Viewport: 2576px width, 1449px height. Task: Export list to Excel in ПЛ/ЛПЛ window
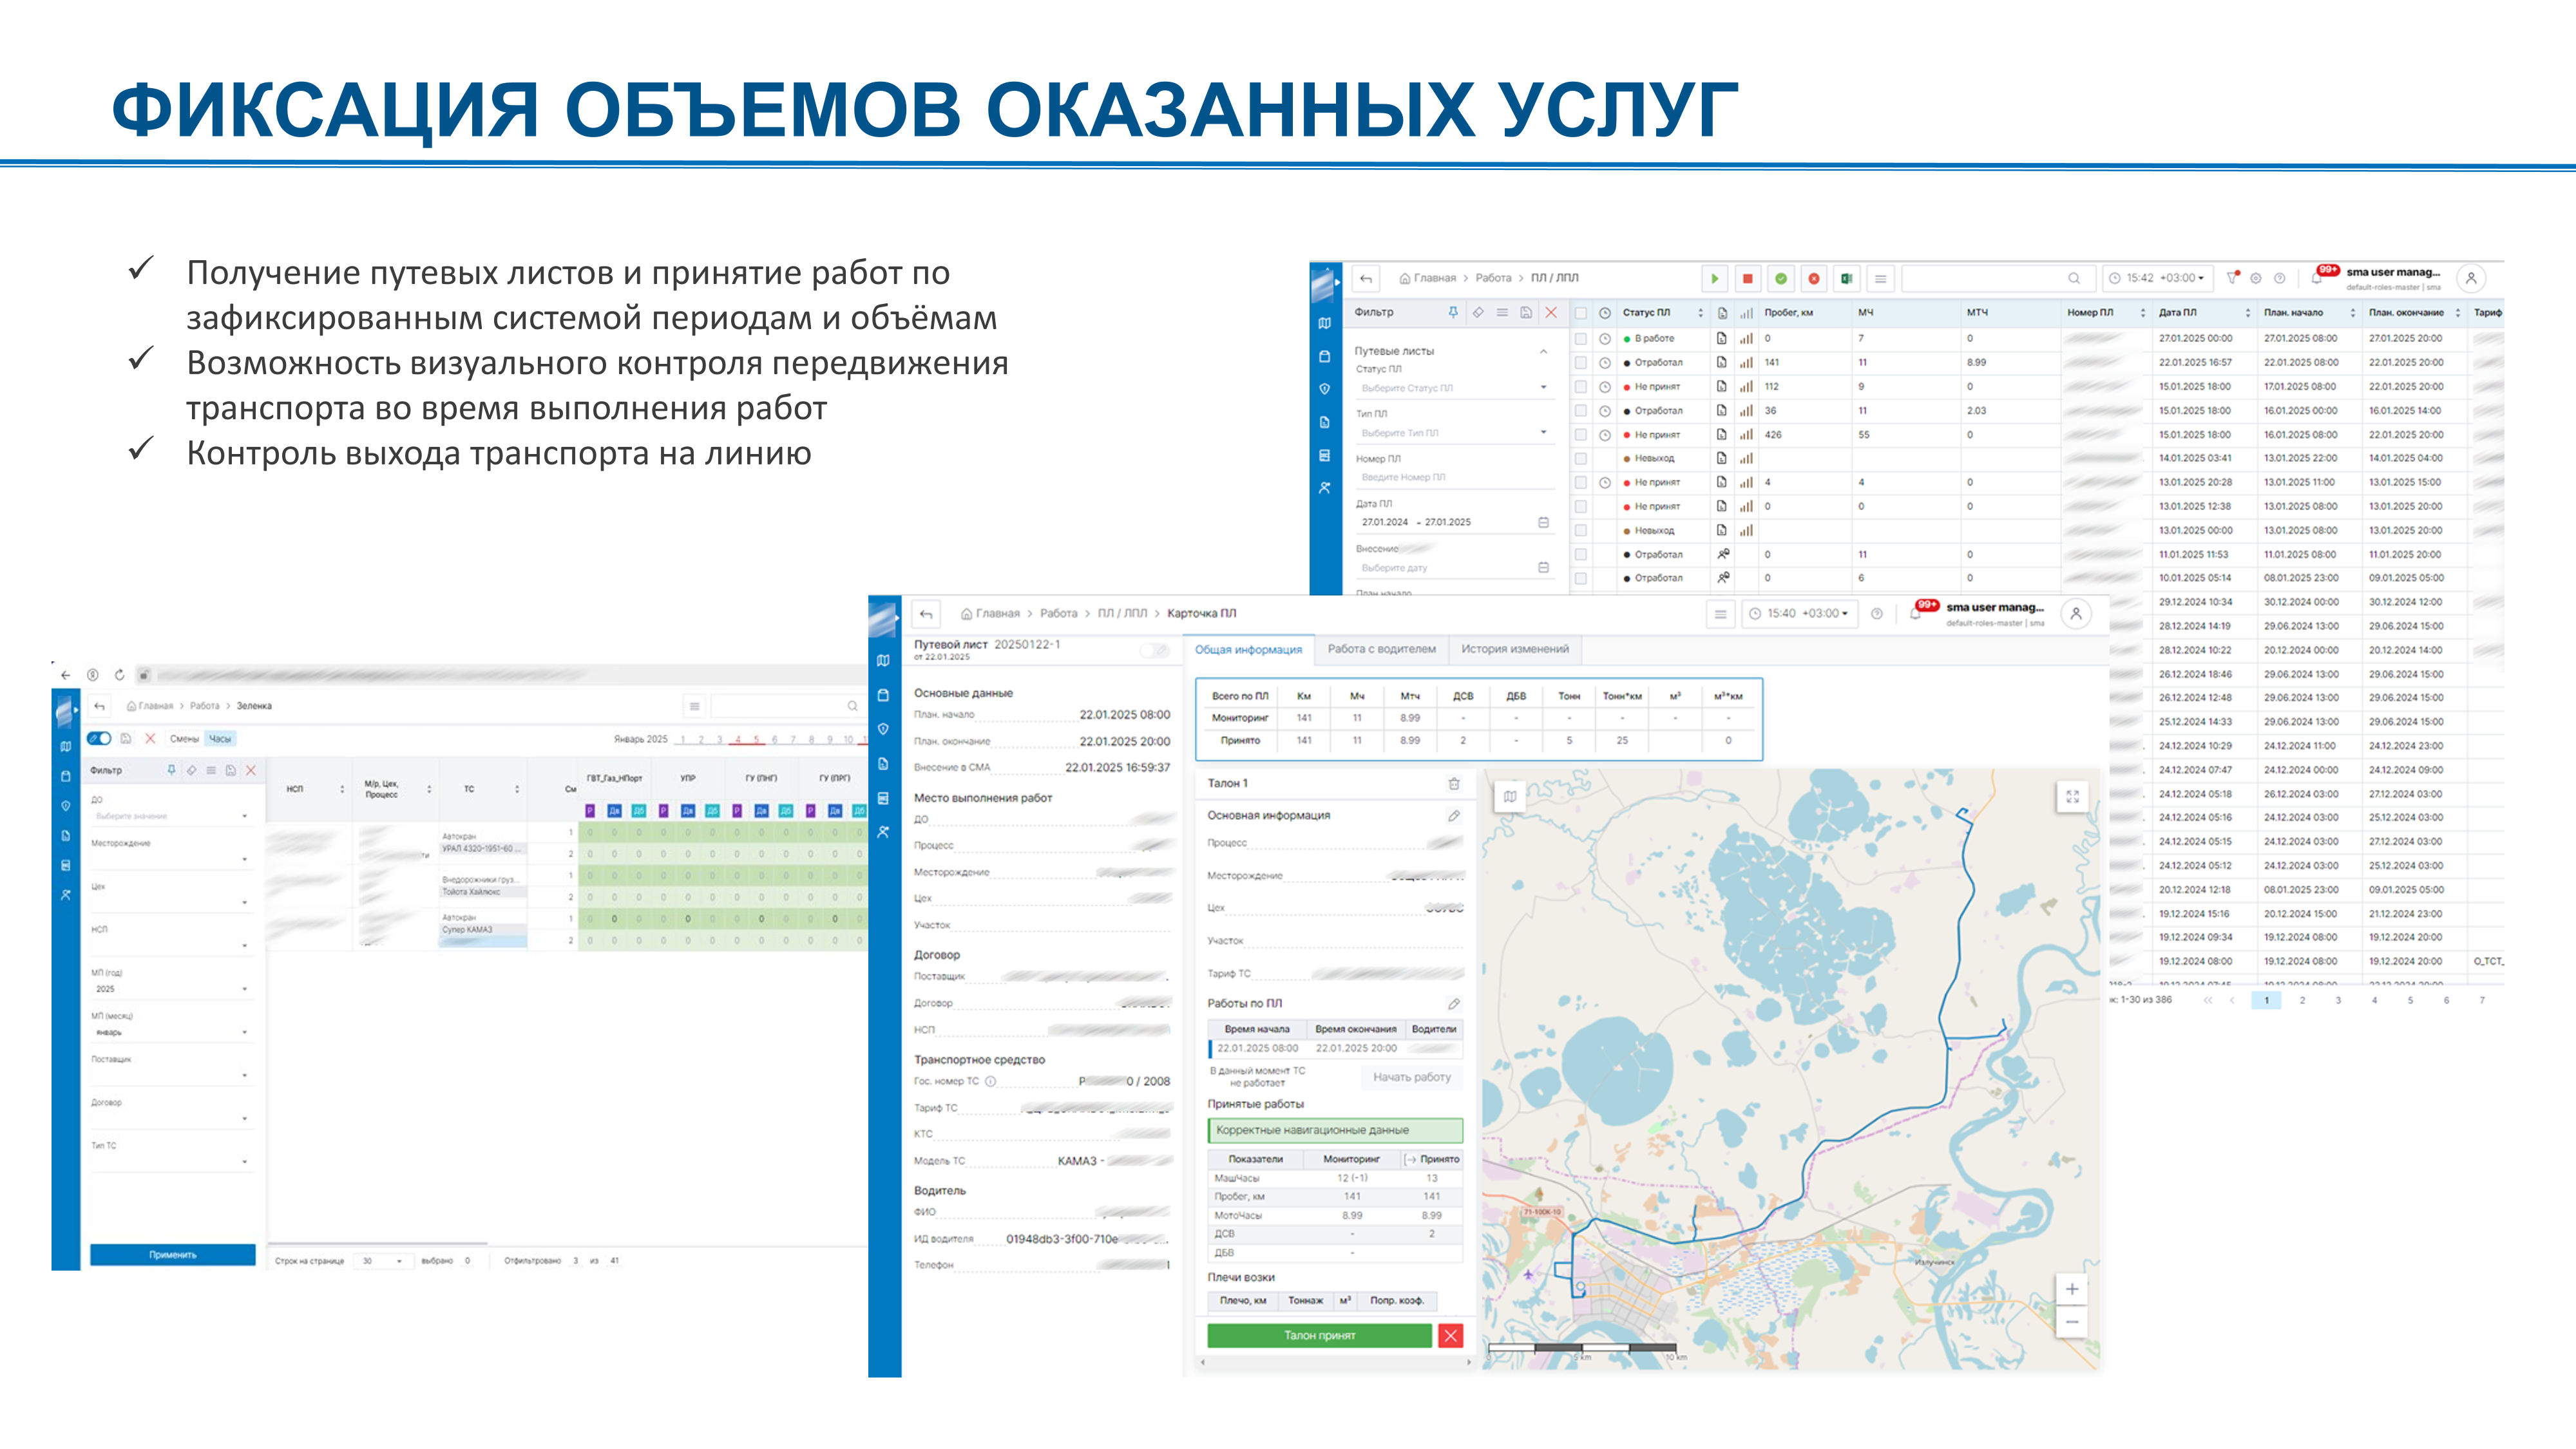coord(1847,279)
